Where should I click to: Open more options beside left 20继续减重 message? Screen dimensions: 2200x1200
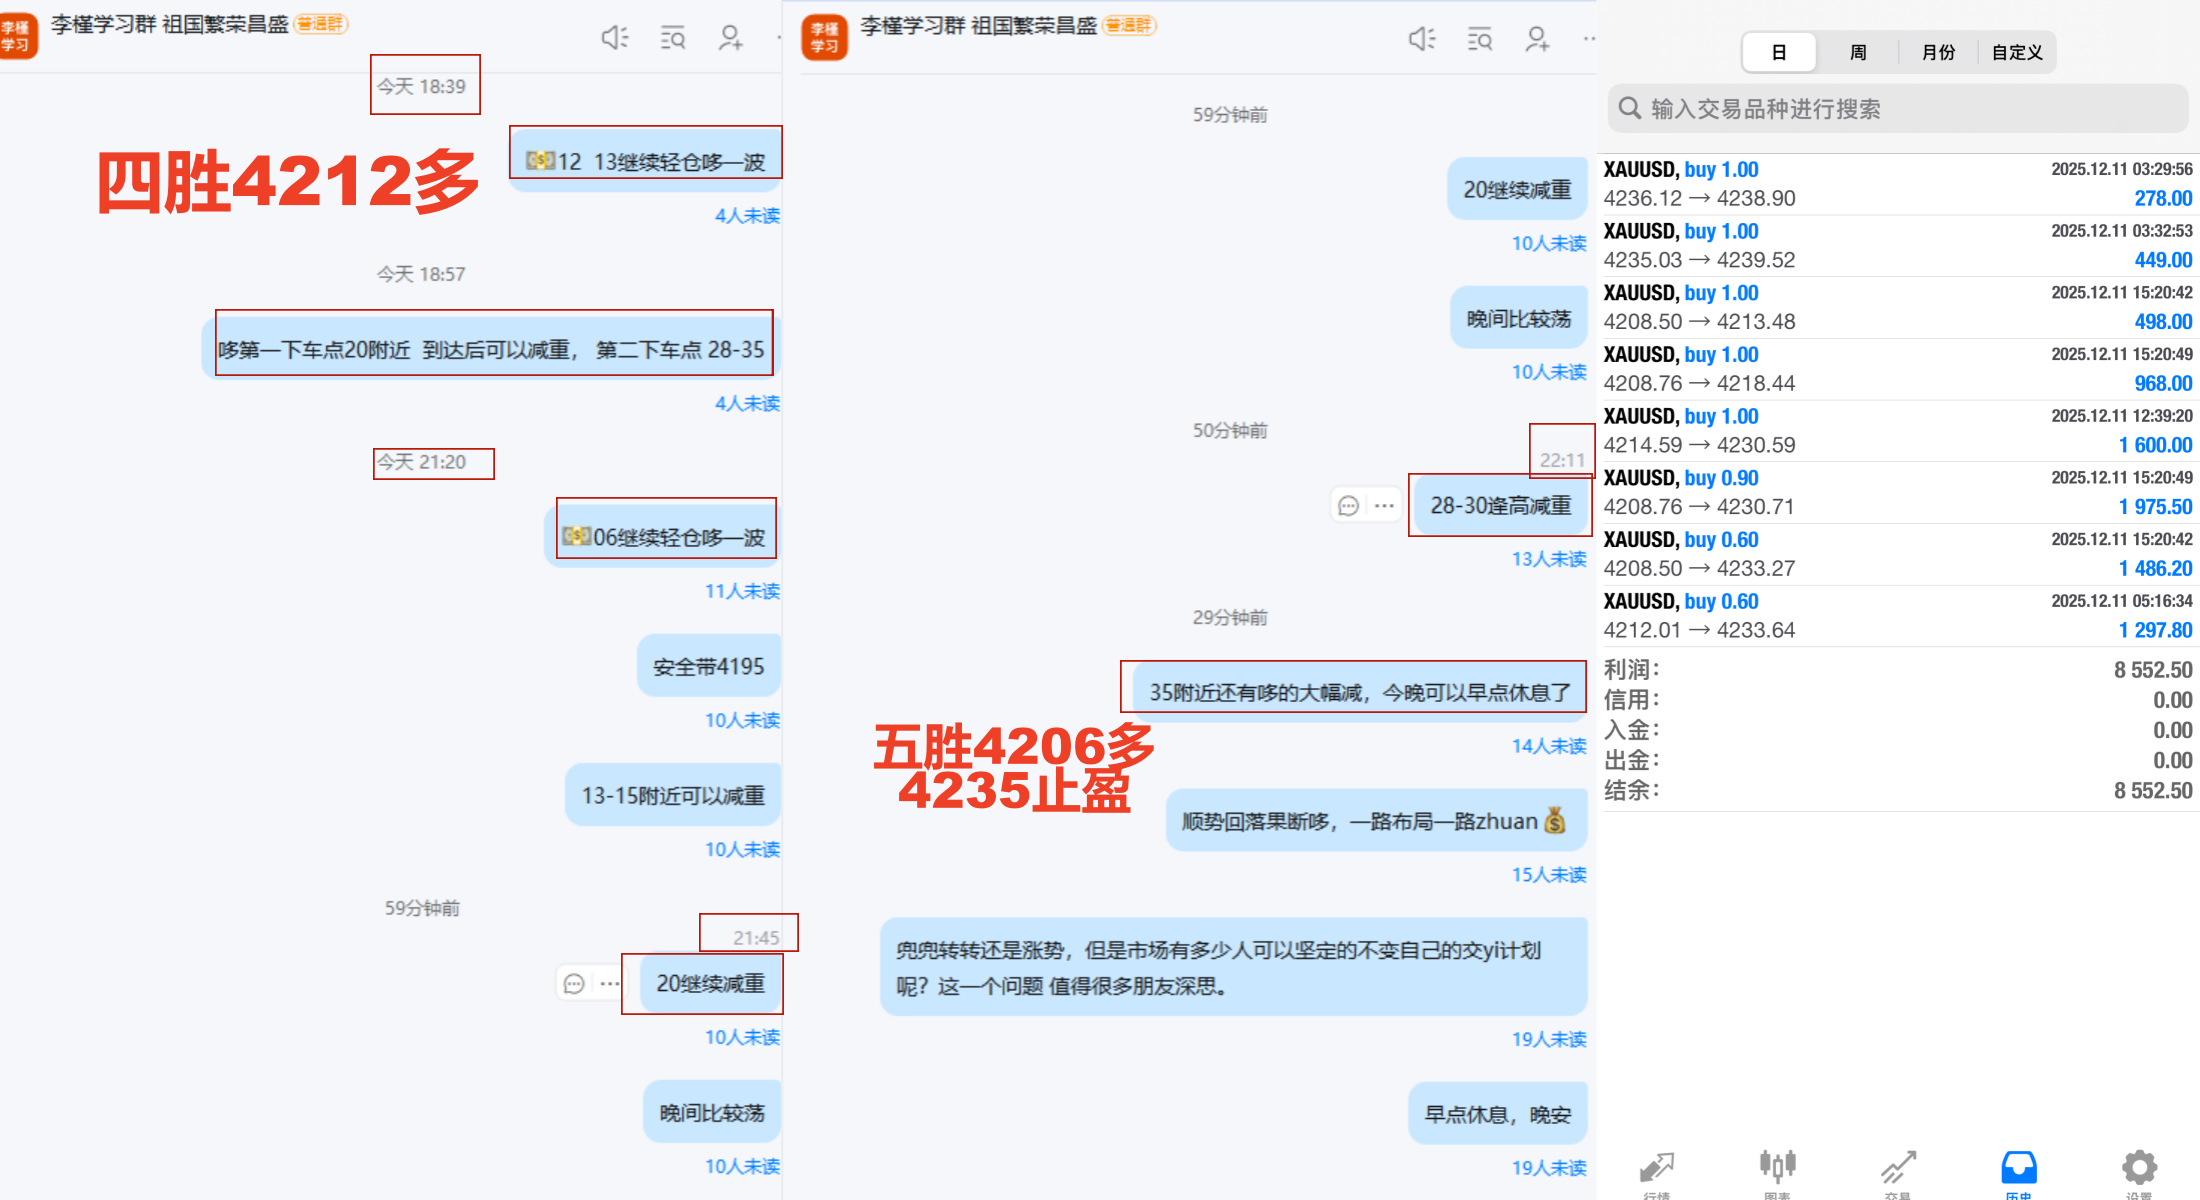click(x=609, y=984)
